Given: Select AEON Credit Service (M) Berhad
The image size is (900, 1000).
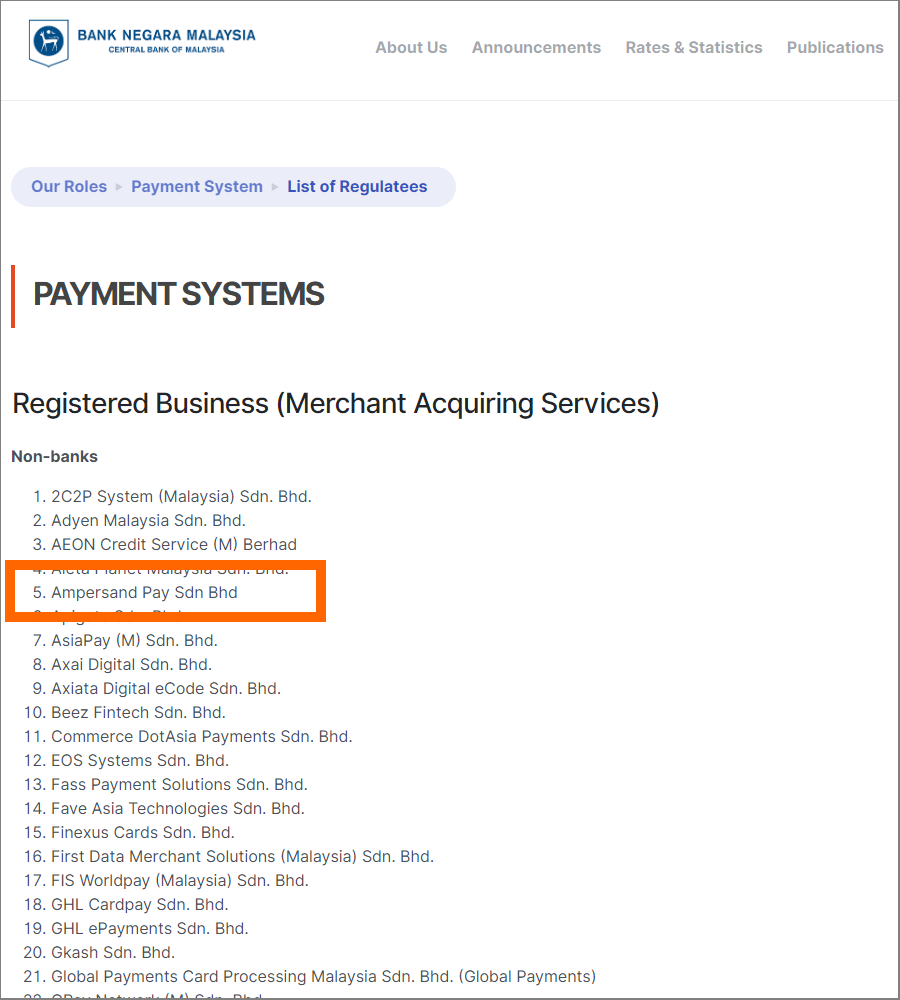Looking at the screenshot, I should pyautogui.click(x=174, y=545).
